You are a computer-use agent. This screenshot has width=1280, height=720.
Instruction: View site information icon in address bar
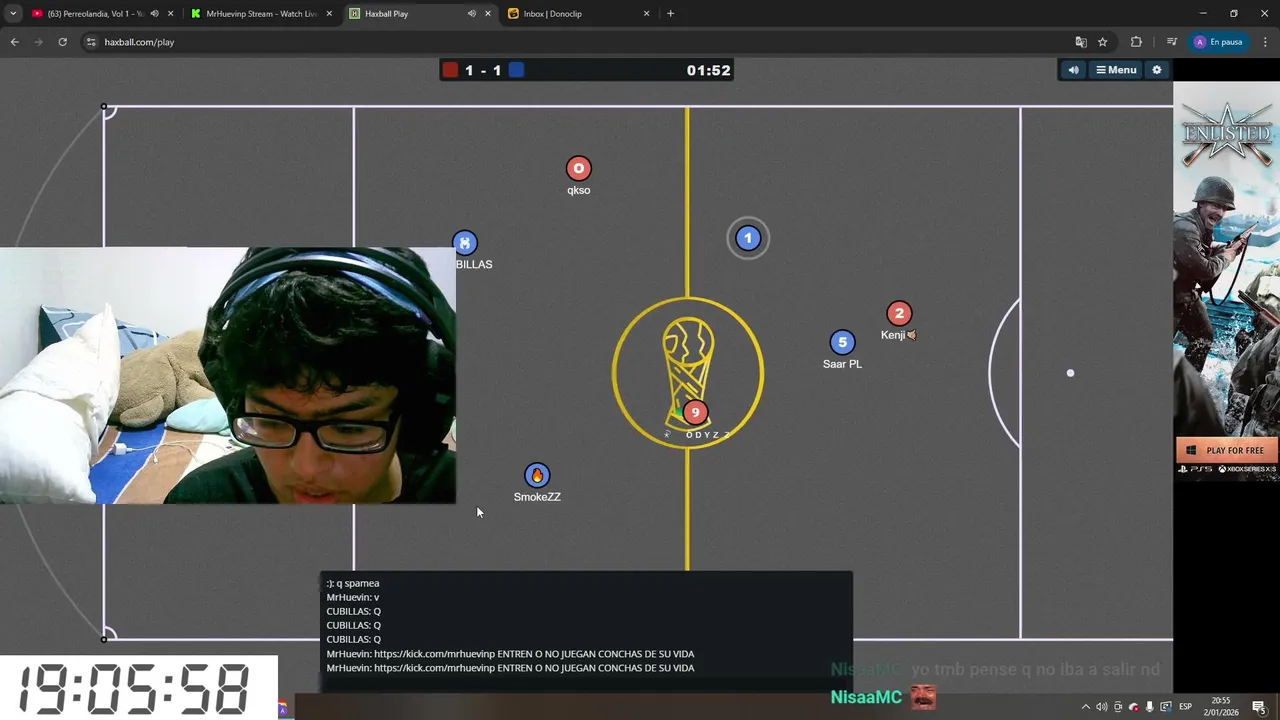click(91, 42)
